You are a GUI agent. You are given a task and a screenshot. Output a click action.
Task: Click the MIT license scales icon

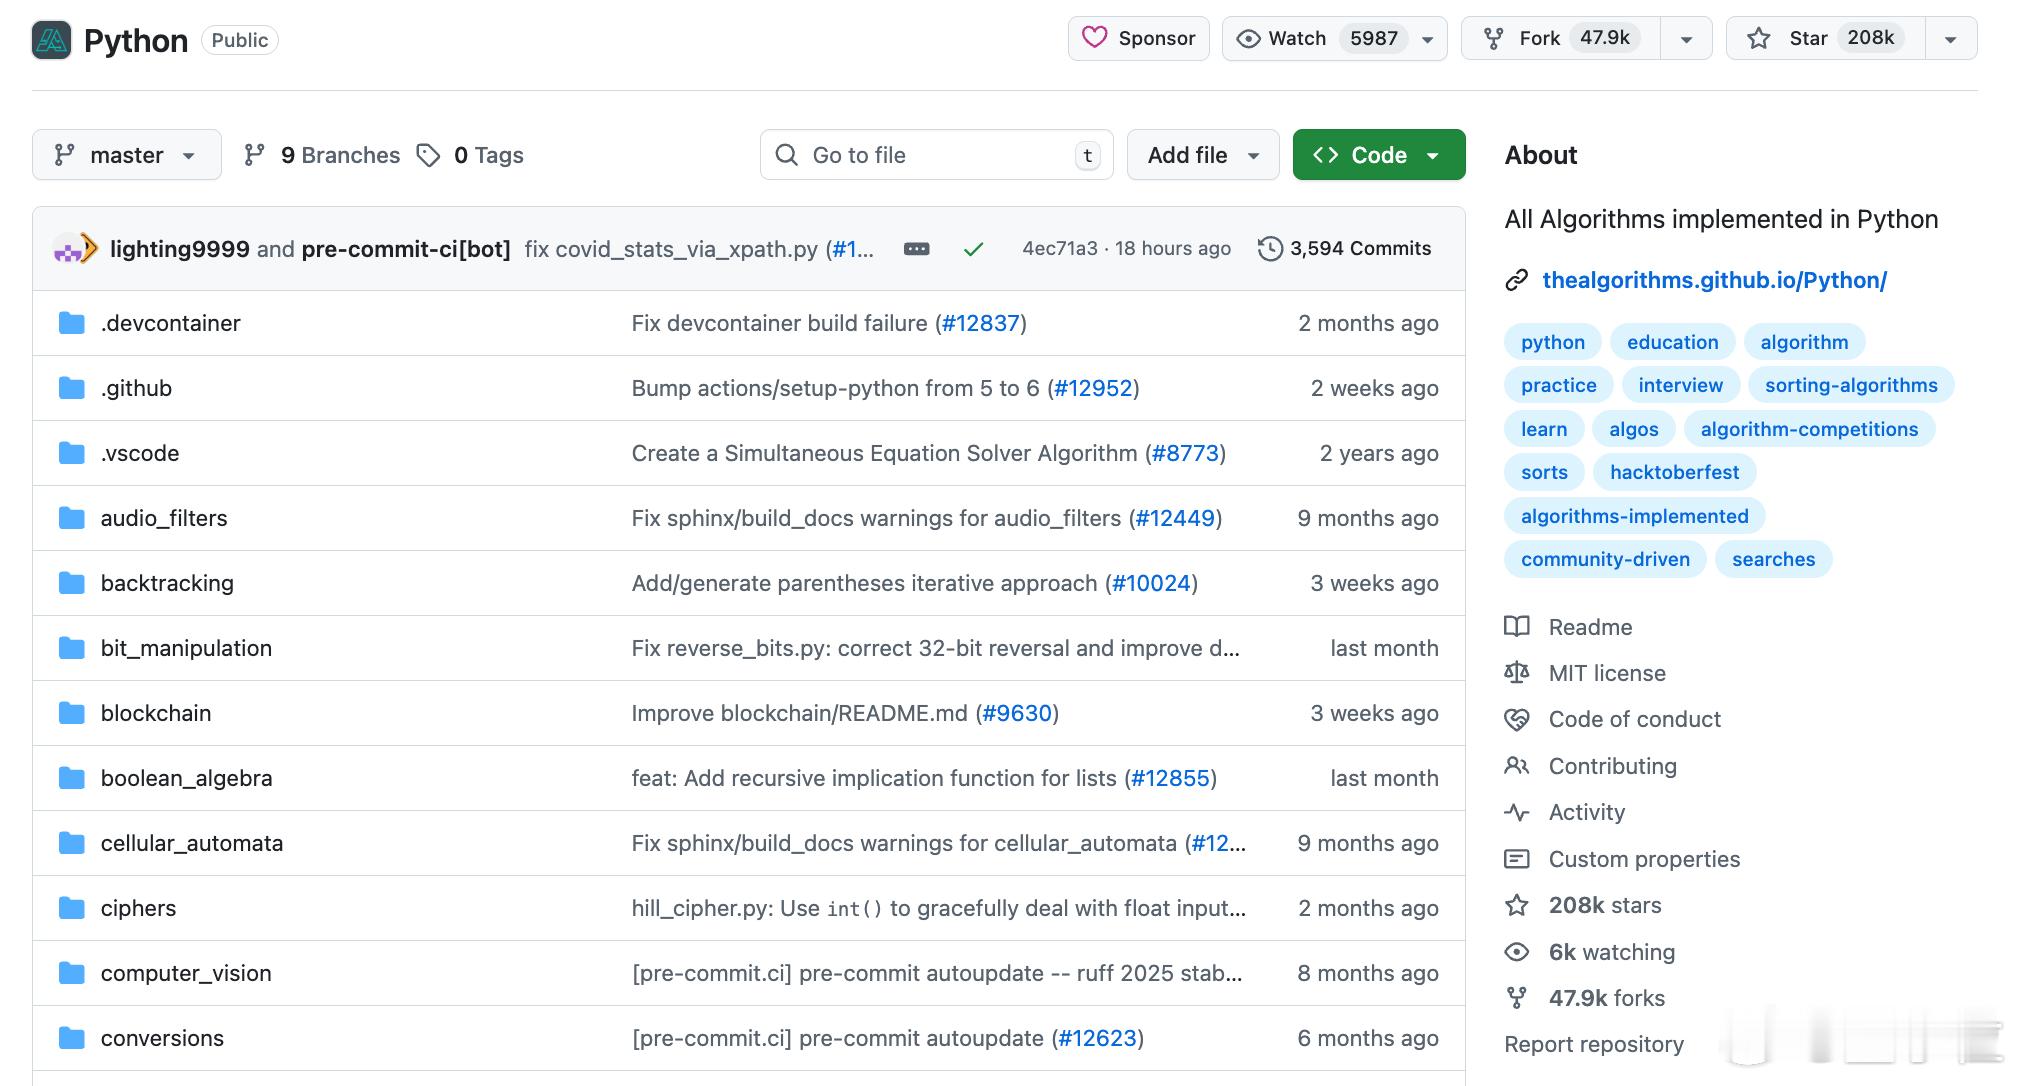1517,673
